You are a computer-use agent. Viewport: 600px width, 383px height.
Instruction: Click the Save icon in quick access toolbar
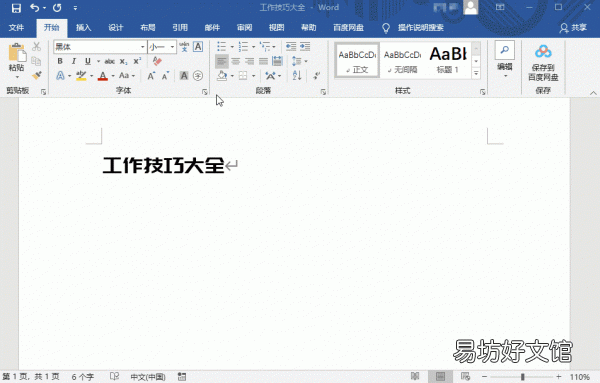(x=16, y=8)
